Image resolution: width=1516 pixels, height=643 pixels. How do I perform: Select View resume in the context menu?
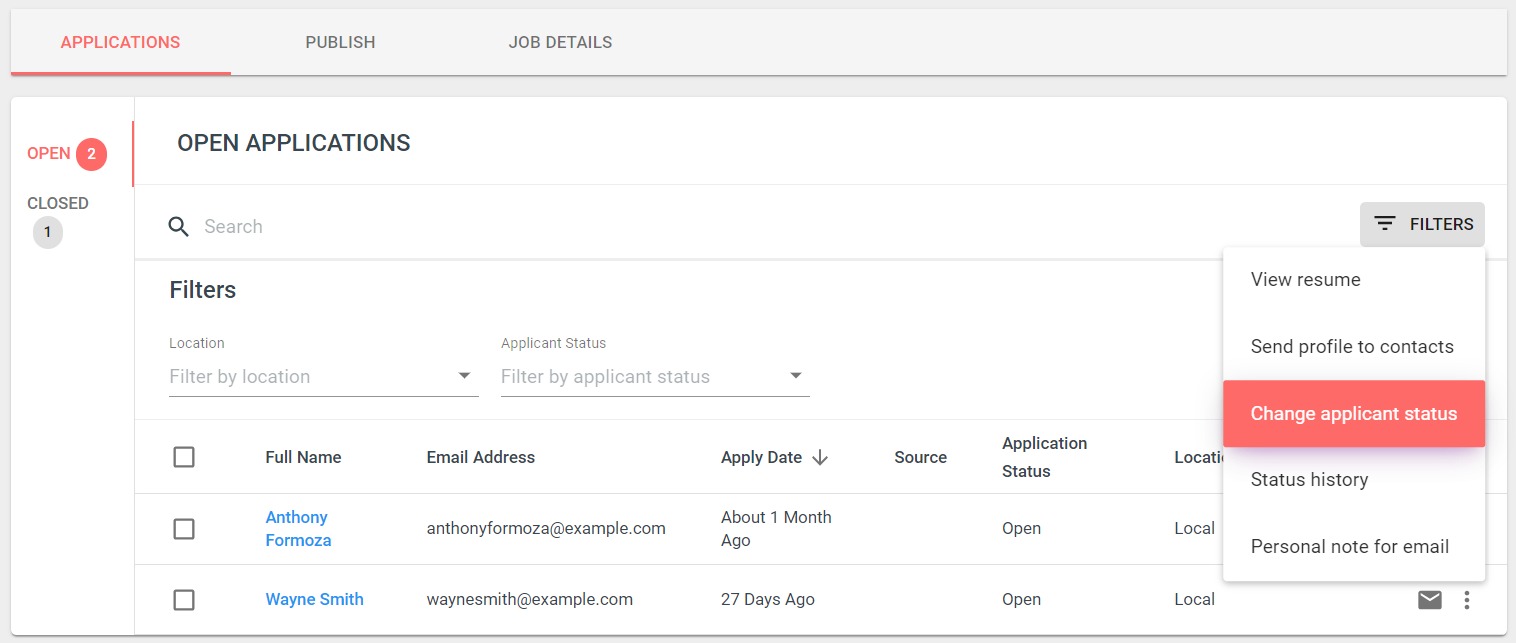pyautogui.click(x=1305, y=280)
